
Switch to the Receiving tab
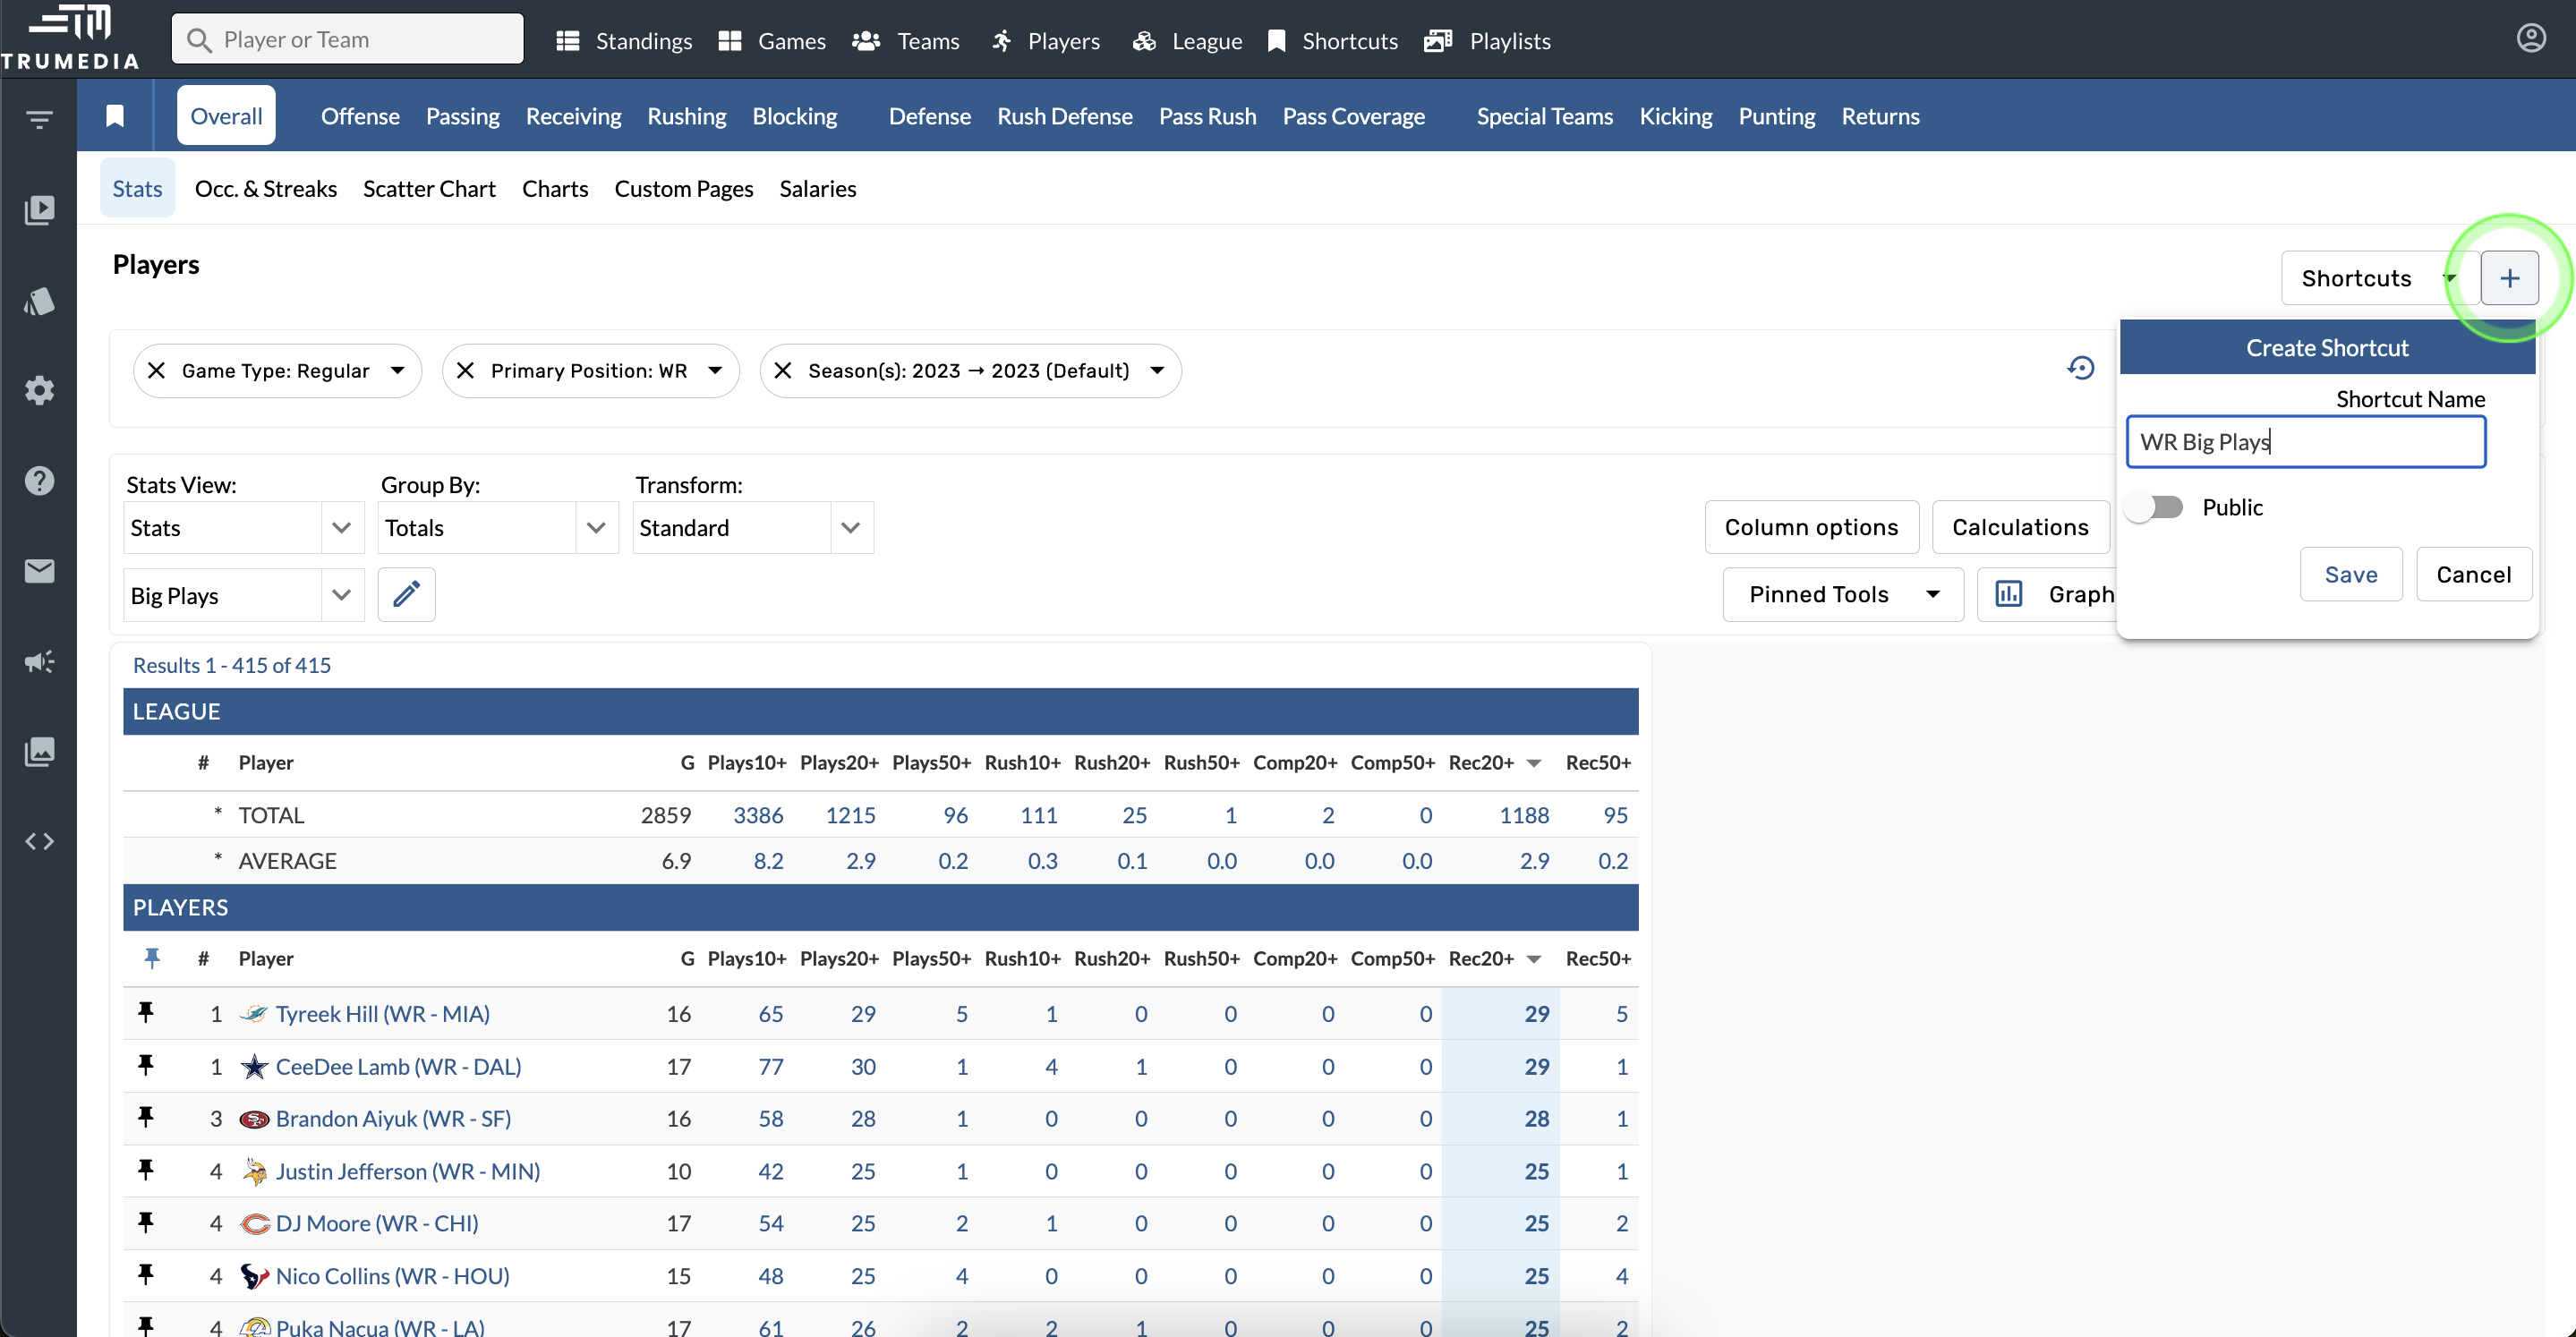[x=573, y=116]
